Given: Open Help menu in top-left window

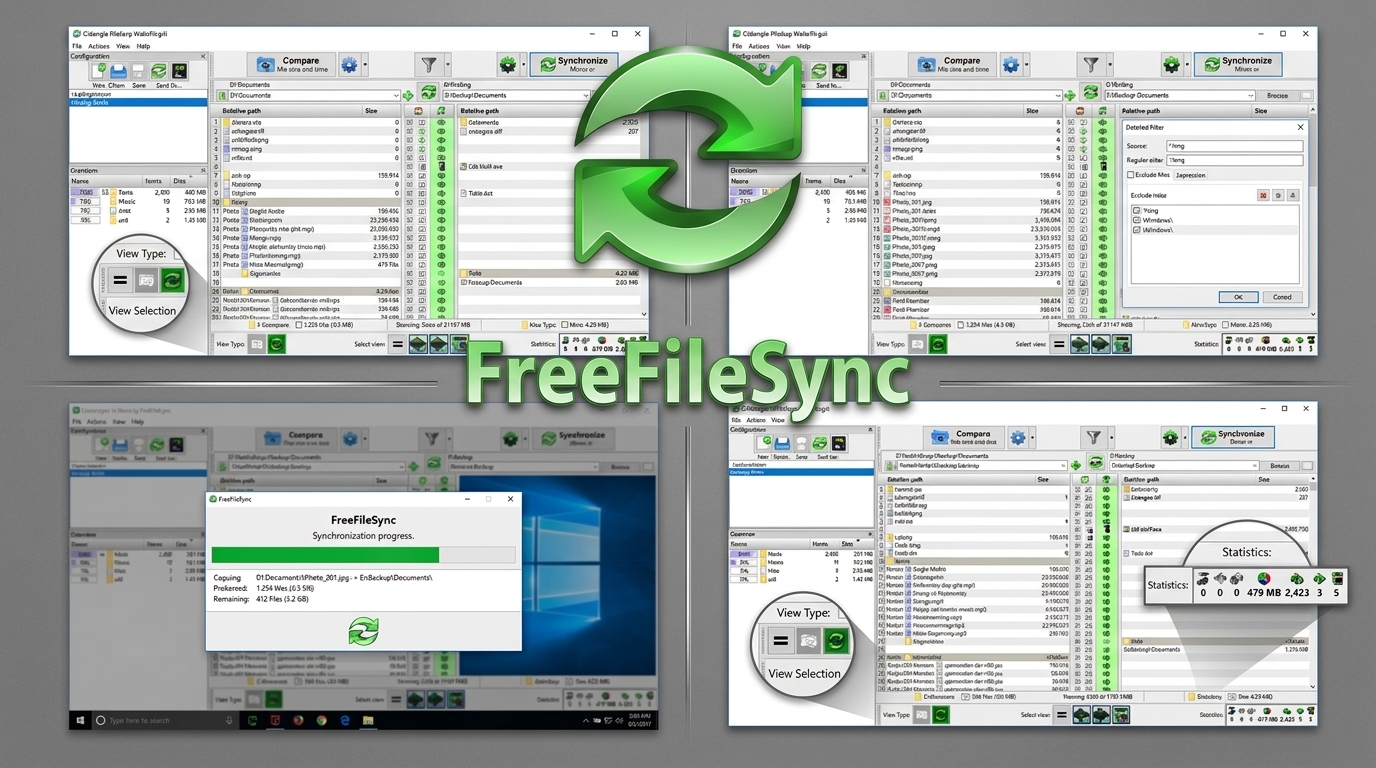Looking at the screenshot, I should coord(143,46).
